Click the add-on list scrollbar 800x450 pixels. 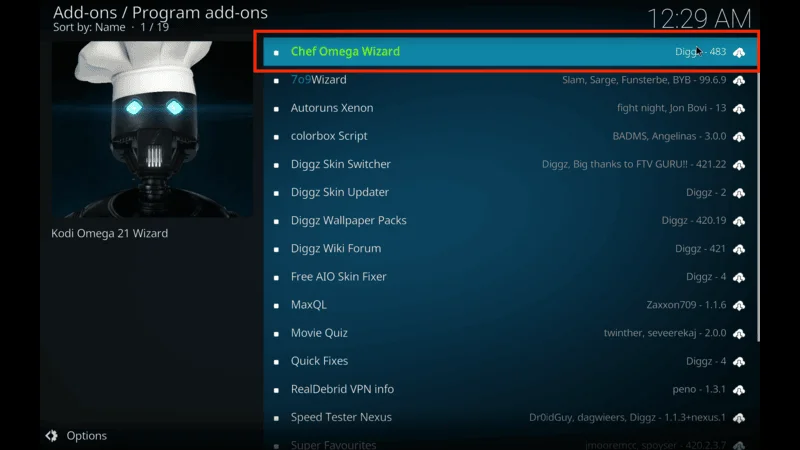click(759, 207)
